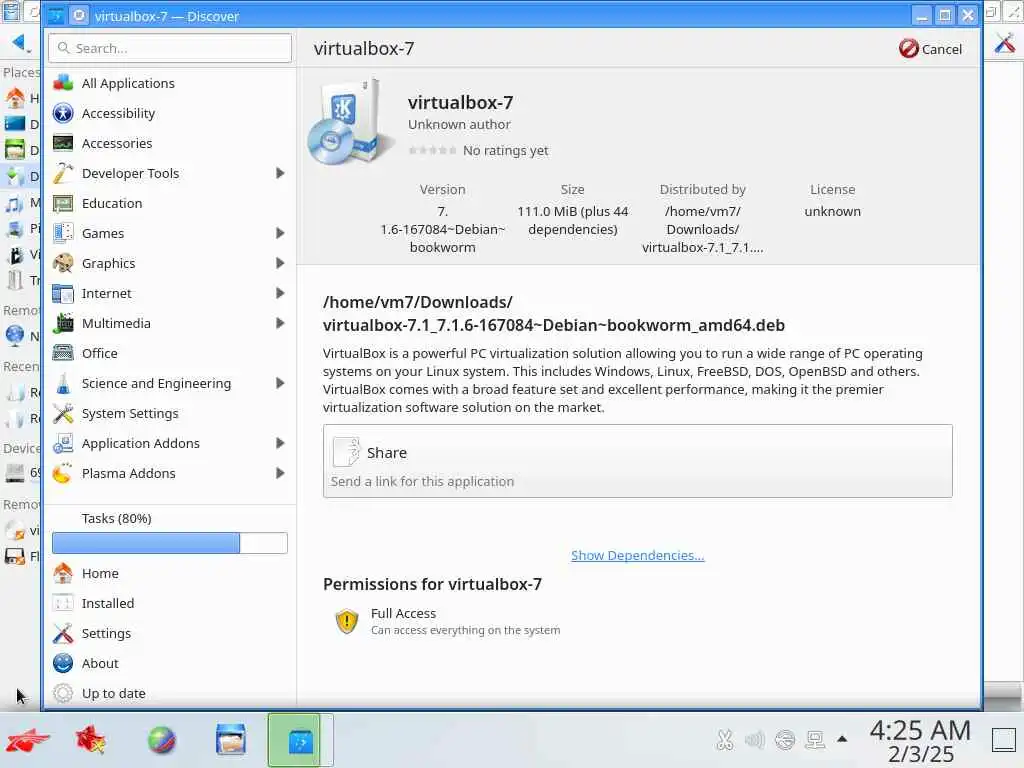The height and width of the screenshot is (768, 1024).
Task: Click the Full Access shield warning icon
Action: coord(347,621)
